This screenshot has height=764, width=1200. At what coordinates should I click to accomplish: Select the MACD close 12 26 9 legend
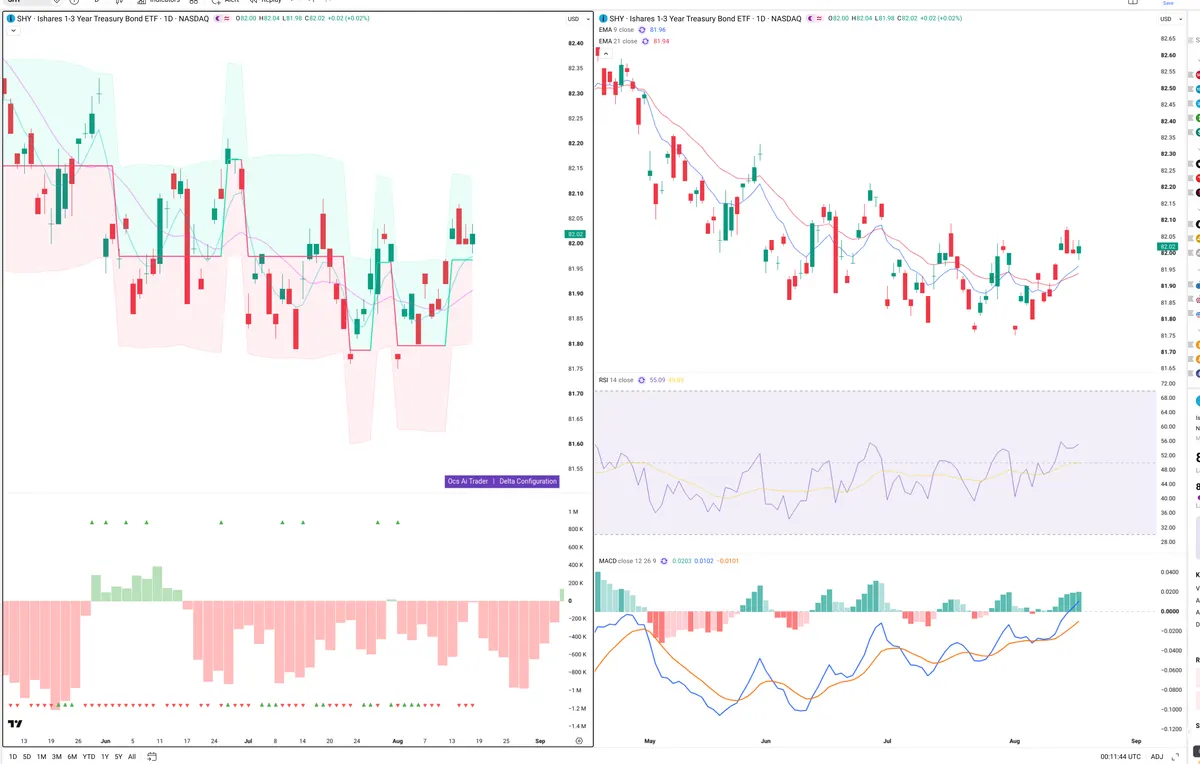click(x=626, y=561)
